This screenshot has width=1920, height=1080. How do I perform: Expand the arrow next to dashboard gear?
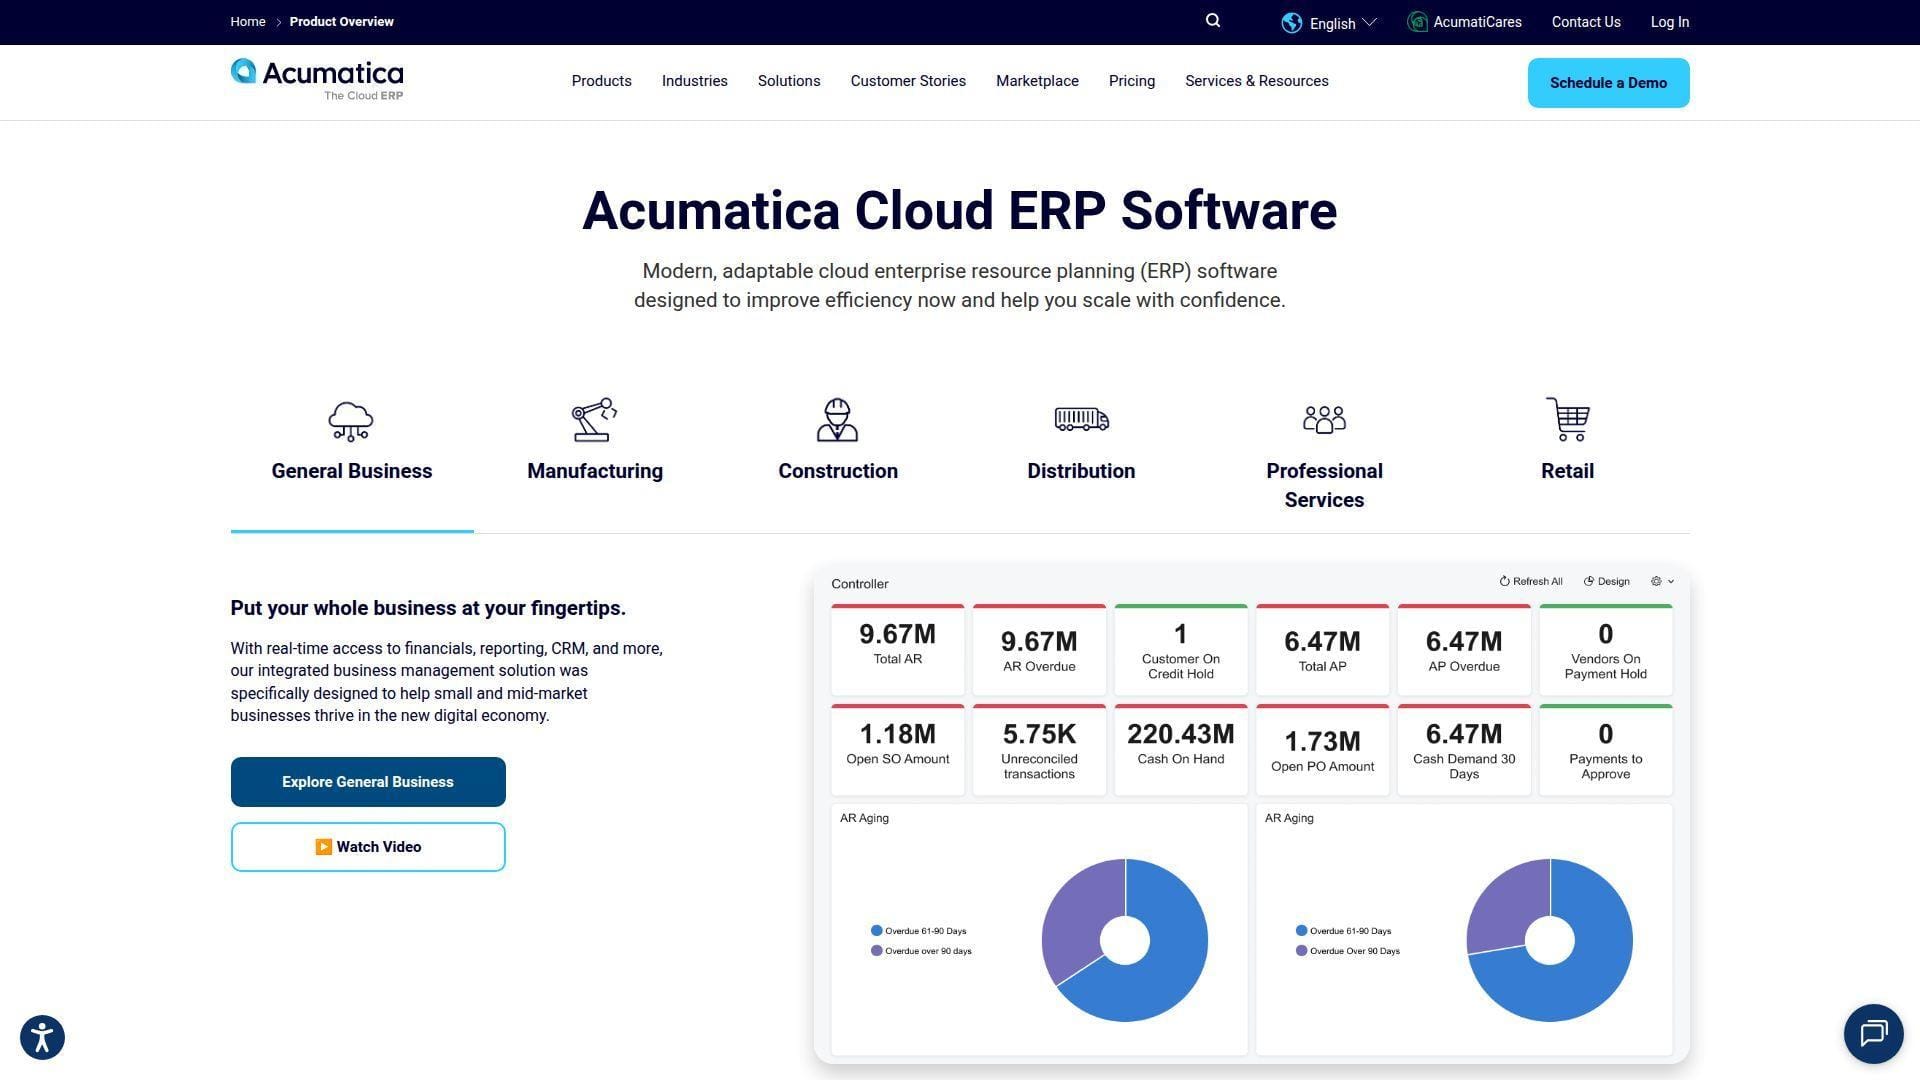pyautogui.click(x=1670, y=581)
